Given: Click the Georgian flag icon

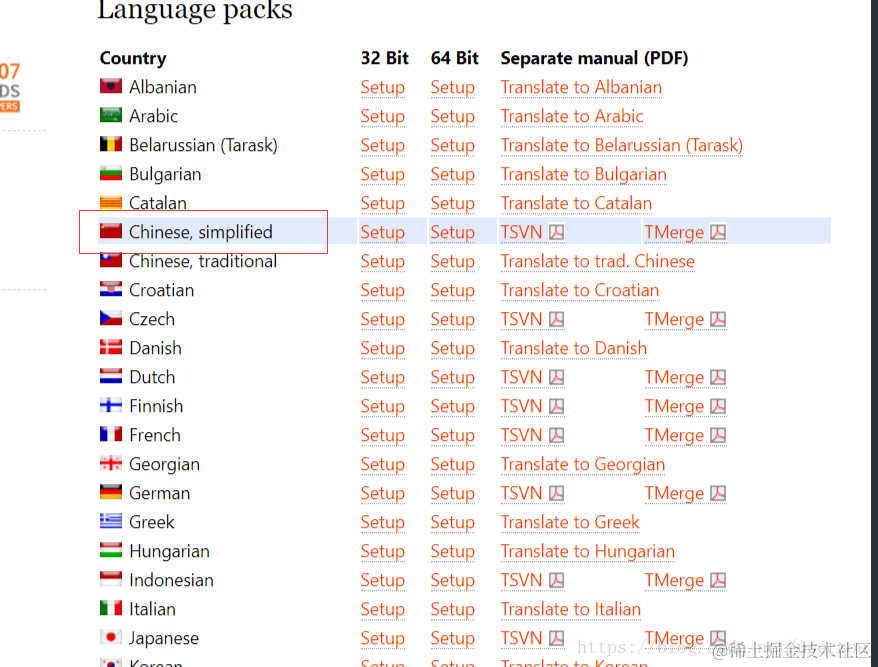Looking at the screenshot, I should click(111, 463).
